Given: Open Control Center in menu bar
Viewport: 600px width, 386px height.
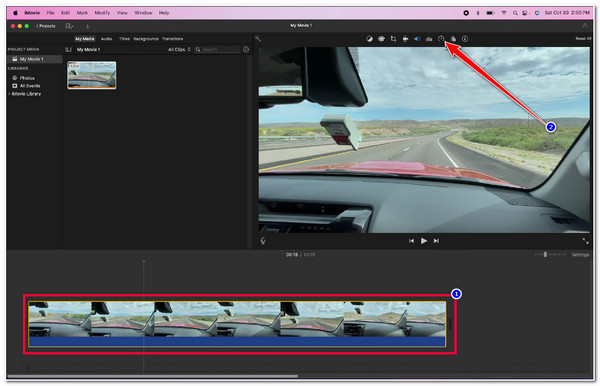Looking at the screenshot, I should pos(526,13).
